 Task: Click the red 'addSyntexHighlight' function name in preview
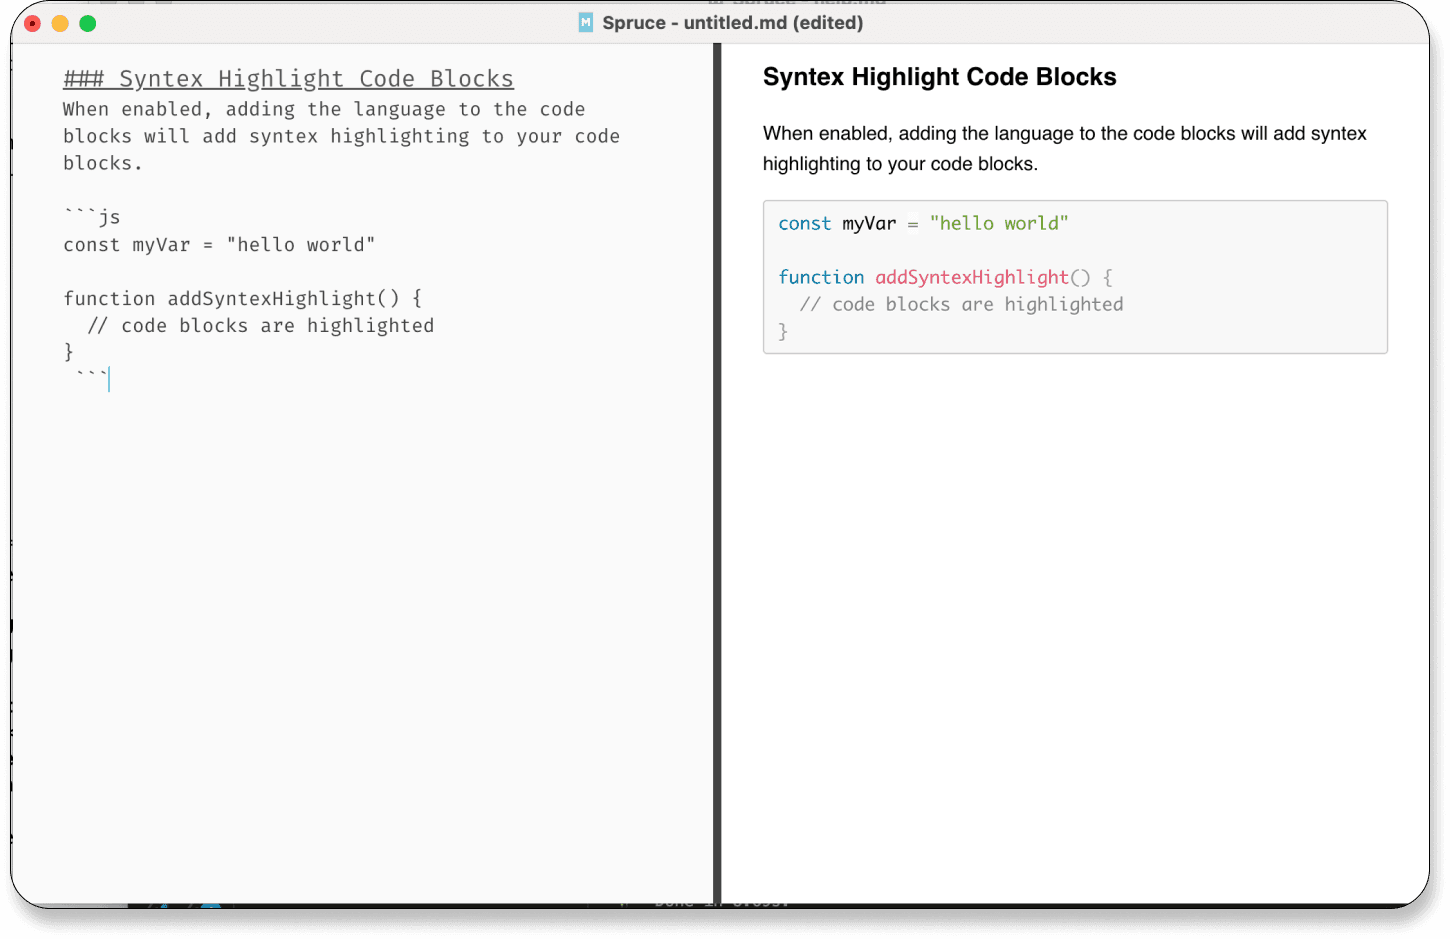[x=972, y=277]
